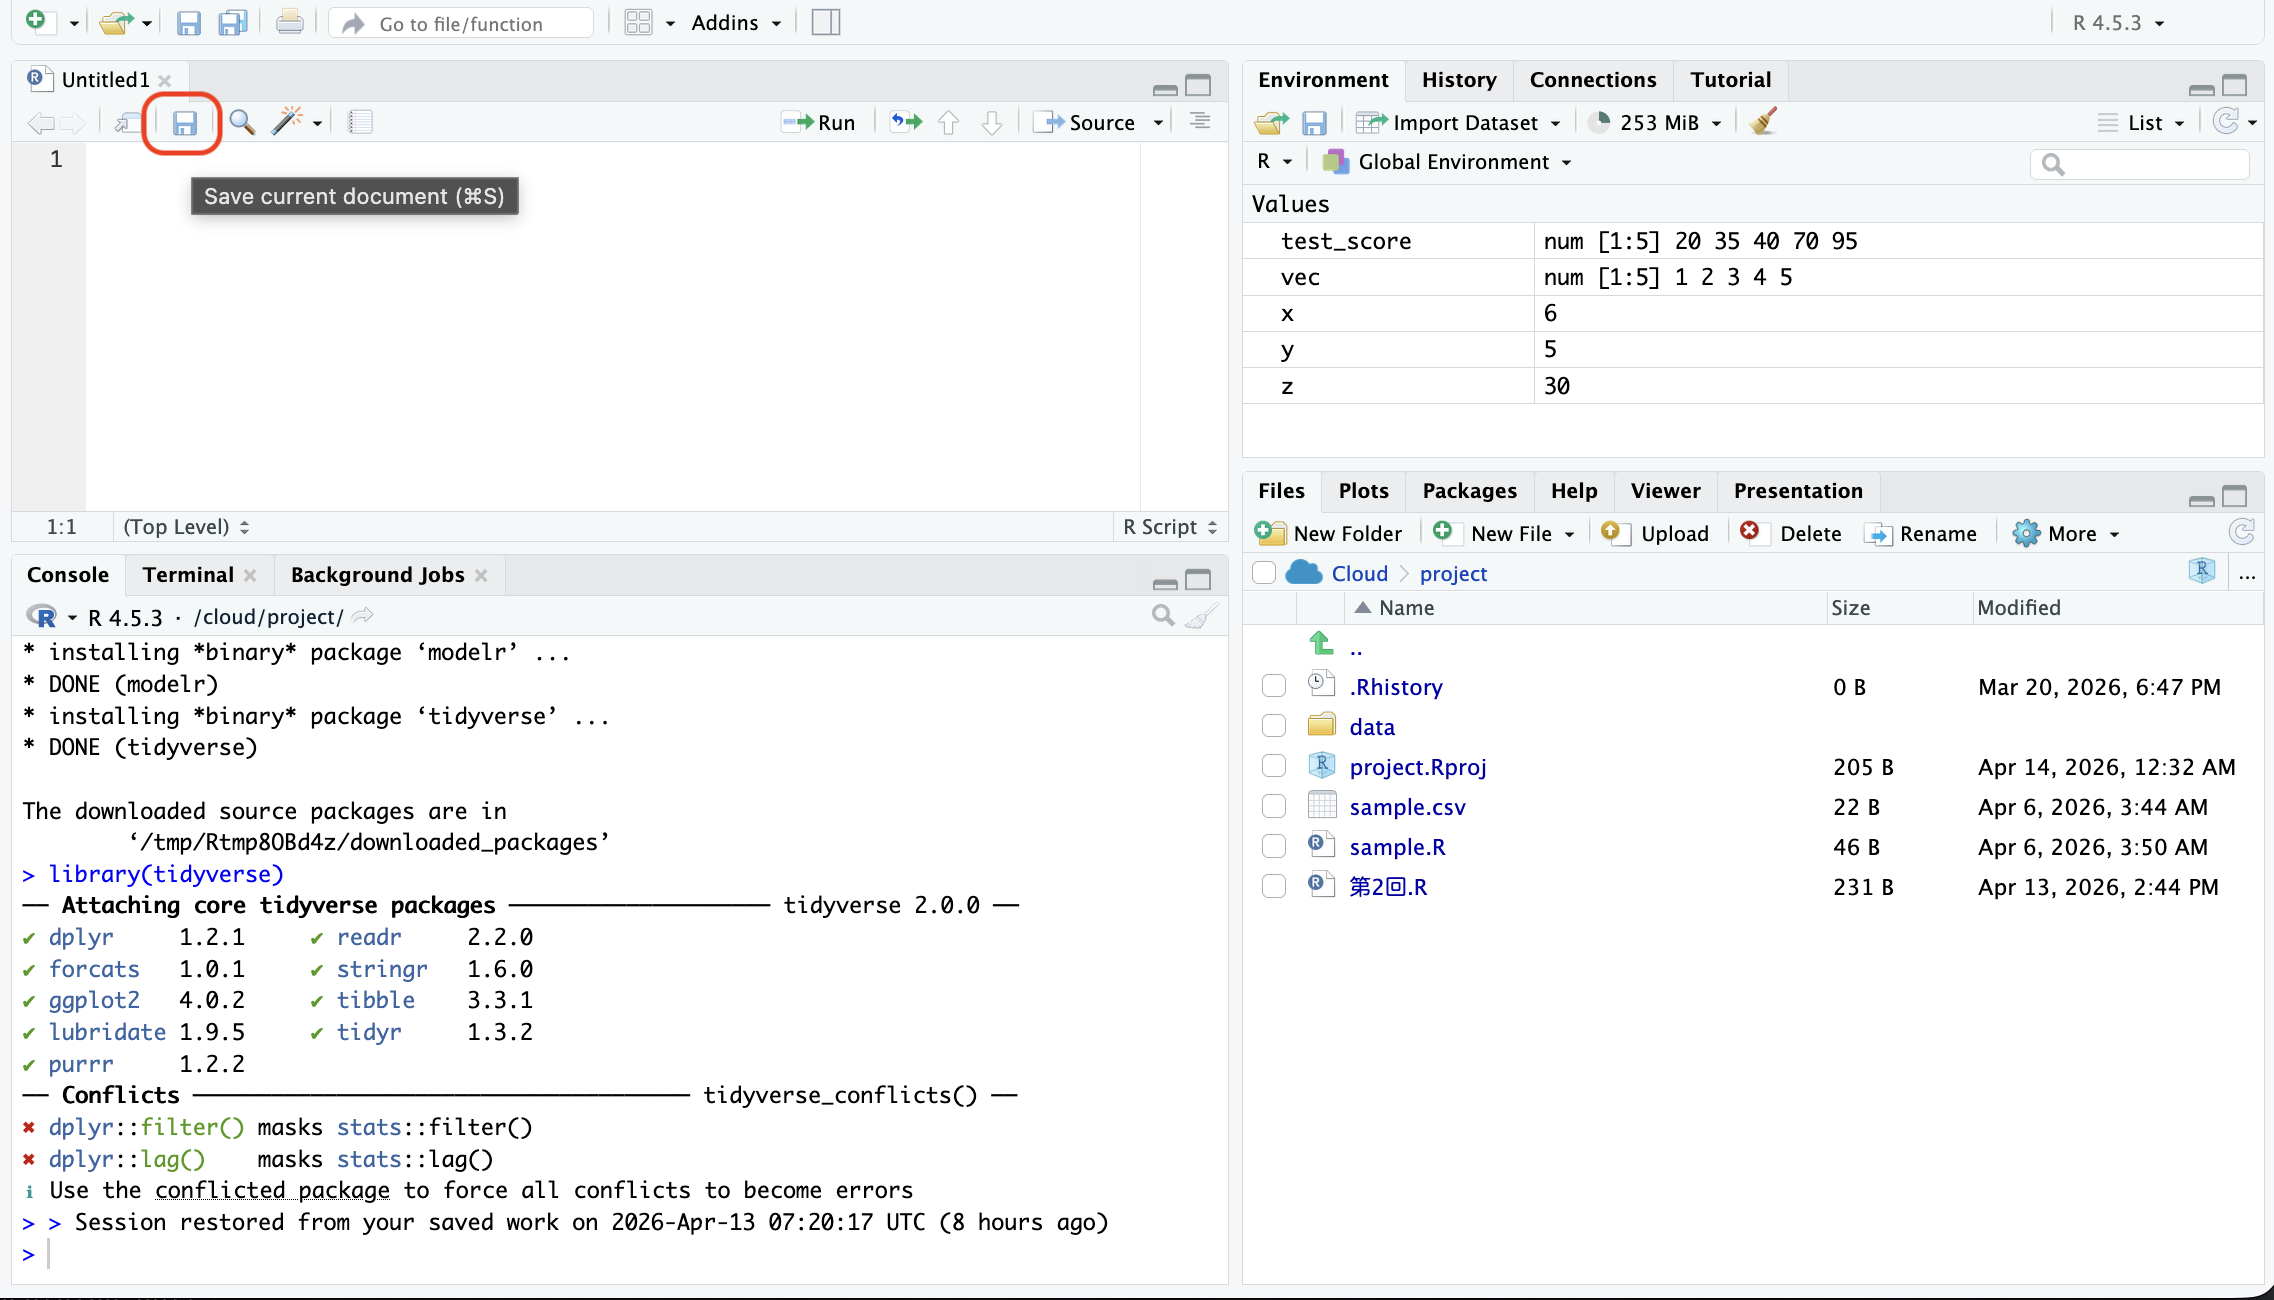Clear environment objects with broom icon
The width and height of the screenshot is (2274, 1300).
(1764, 122)
